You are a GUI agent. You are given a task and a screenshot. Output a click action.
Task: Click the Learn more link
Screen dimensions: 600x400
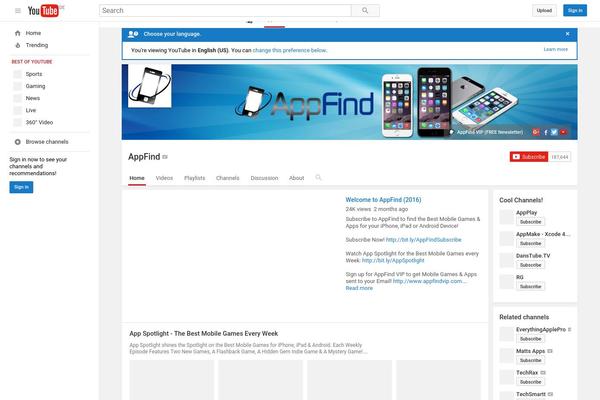point(556,49)
